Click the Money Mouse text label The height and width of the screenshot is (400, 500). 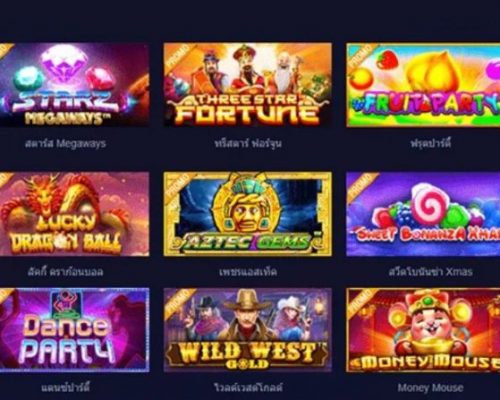(430, 387)
